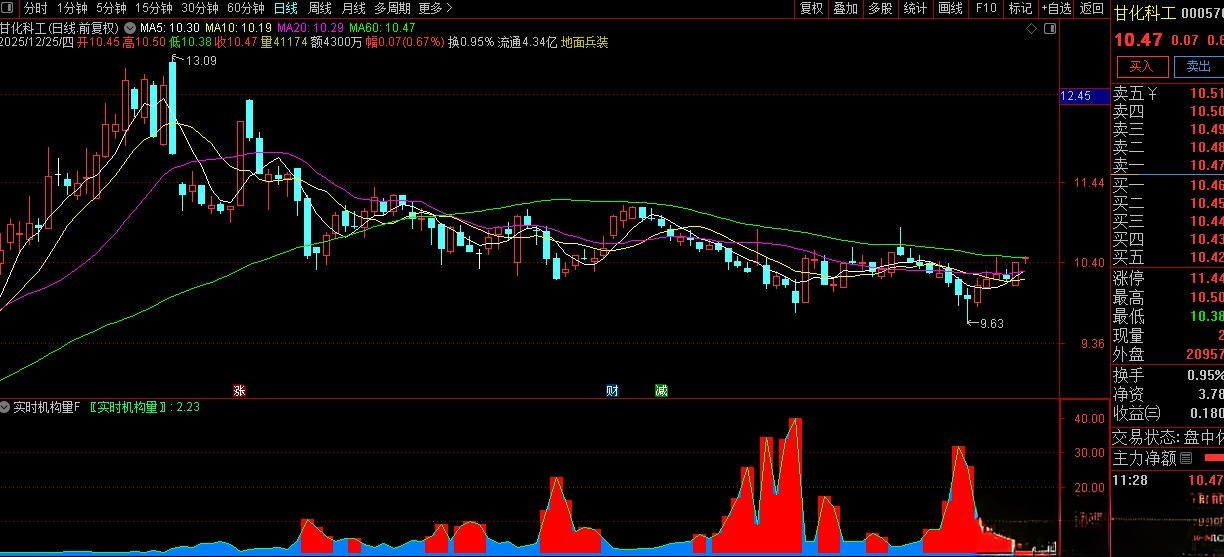Screen dimensions: 1224x557
Task: Click the list icon beside 主力净额
Action: (x=1186, y=459)
